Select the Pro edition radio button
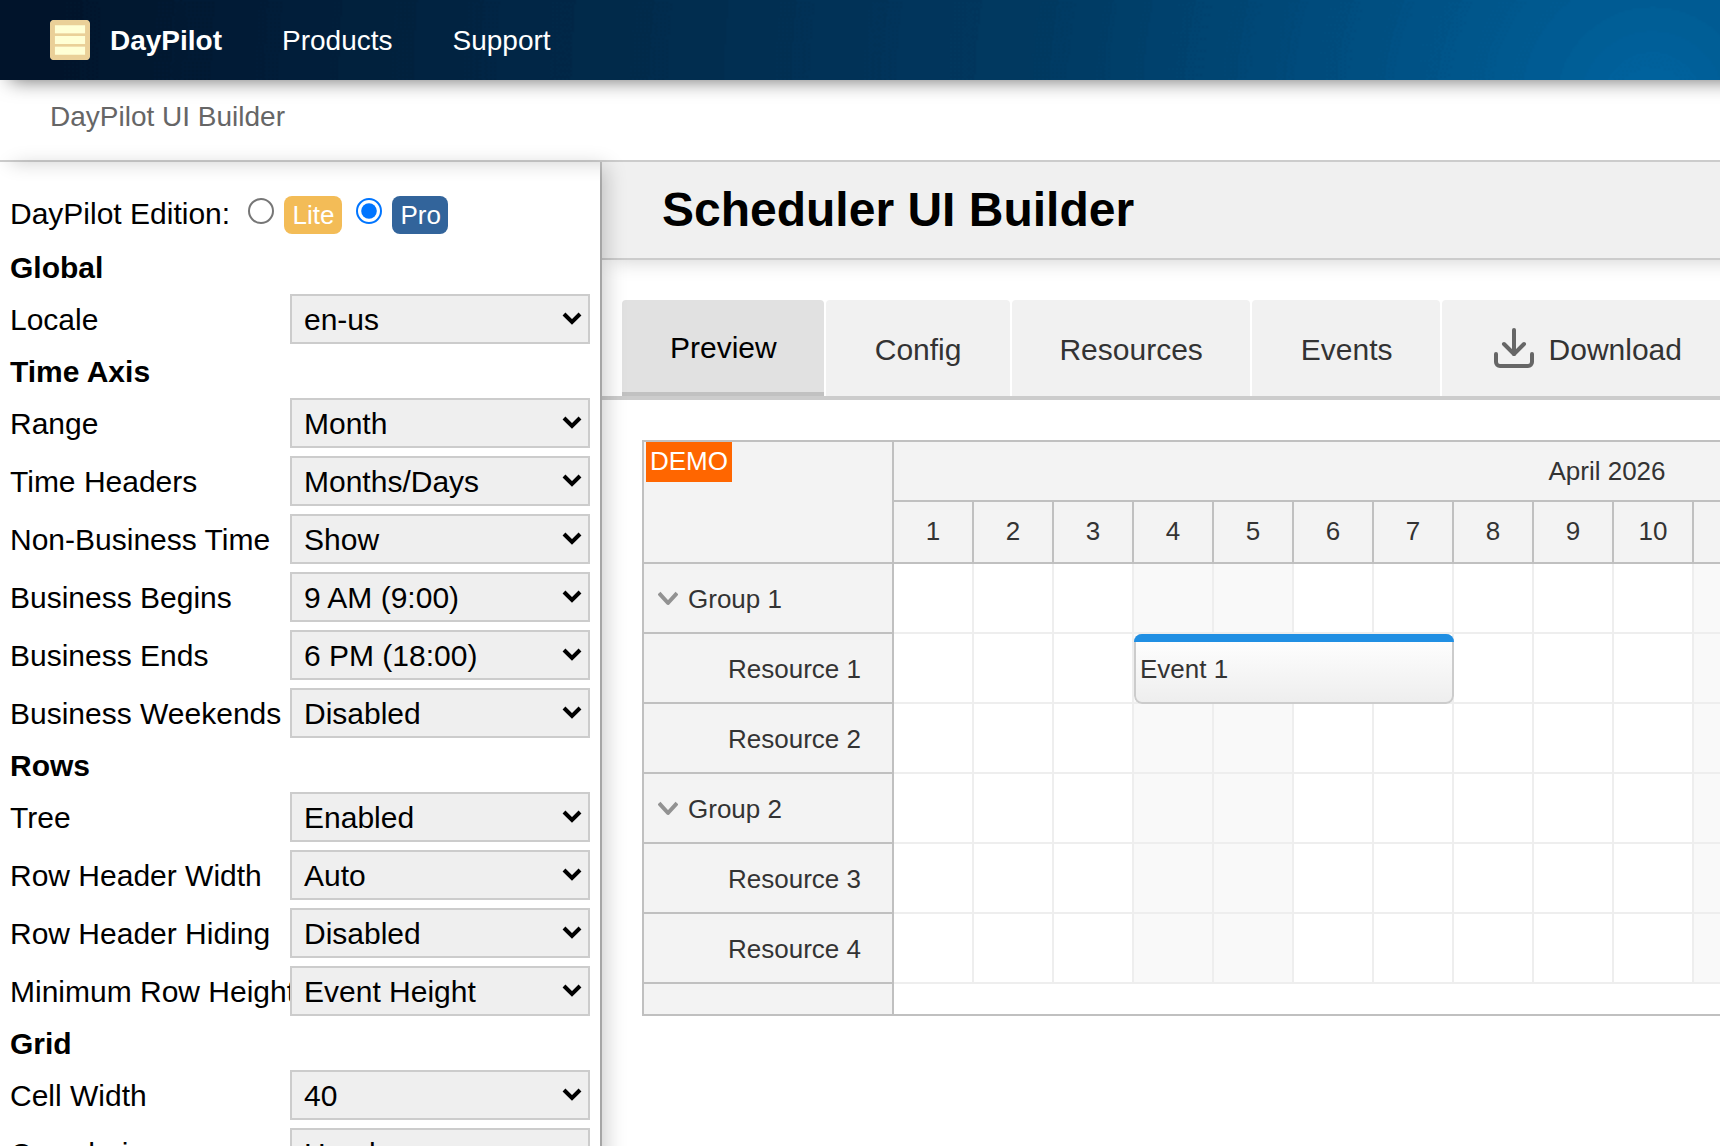Image resolution: width=1720 pixels, height=1146 pixels. pyautogui.click(x=368, y=211)
